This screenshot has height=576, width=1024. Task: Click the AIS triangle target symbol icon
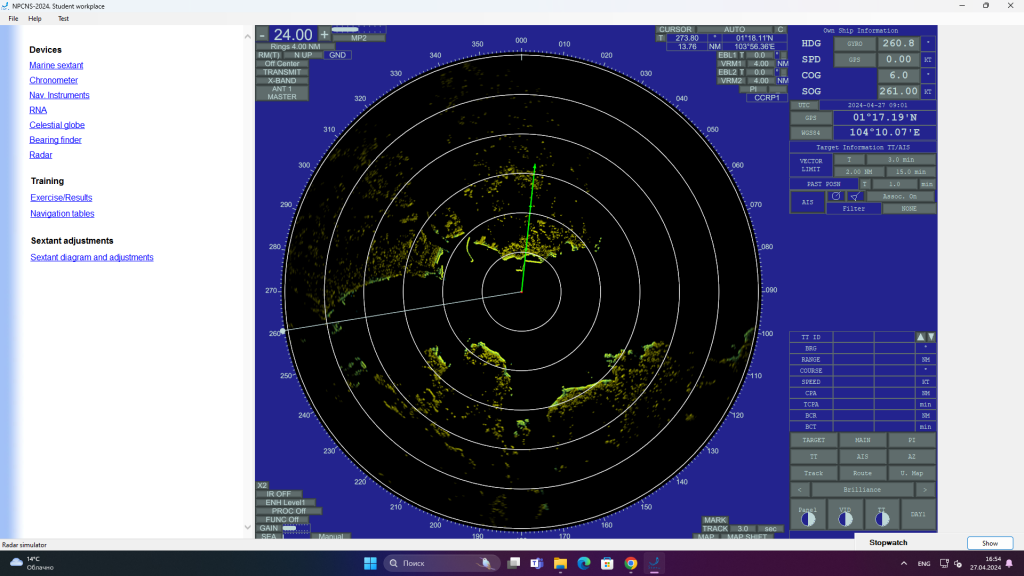[854, 196]
